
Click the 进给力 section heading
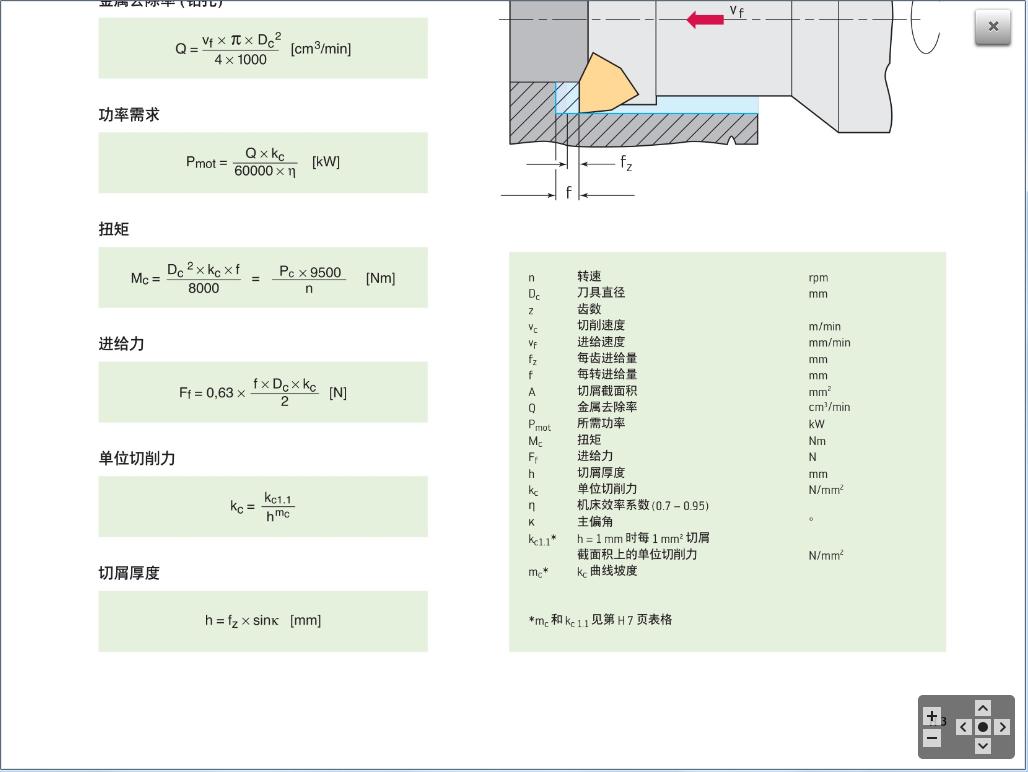point(121,344)
